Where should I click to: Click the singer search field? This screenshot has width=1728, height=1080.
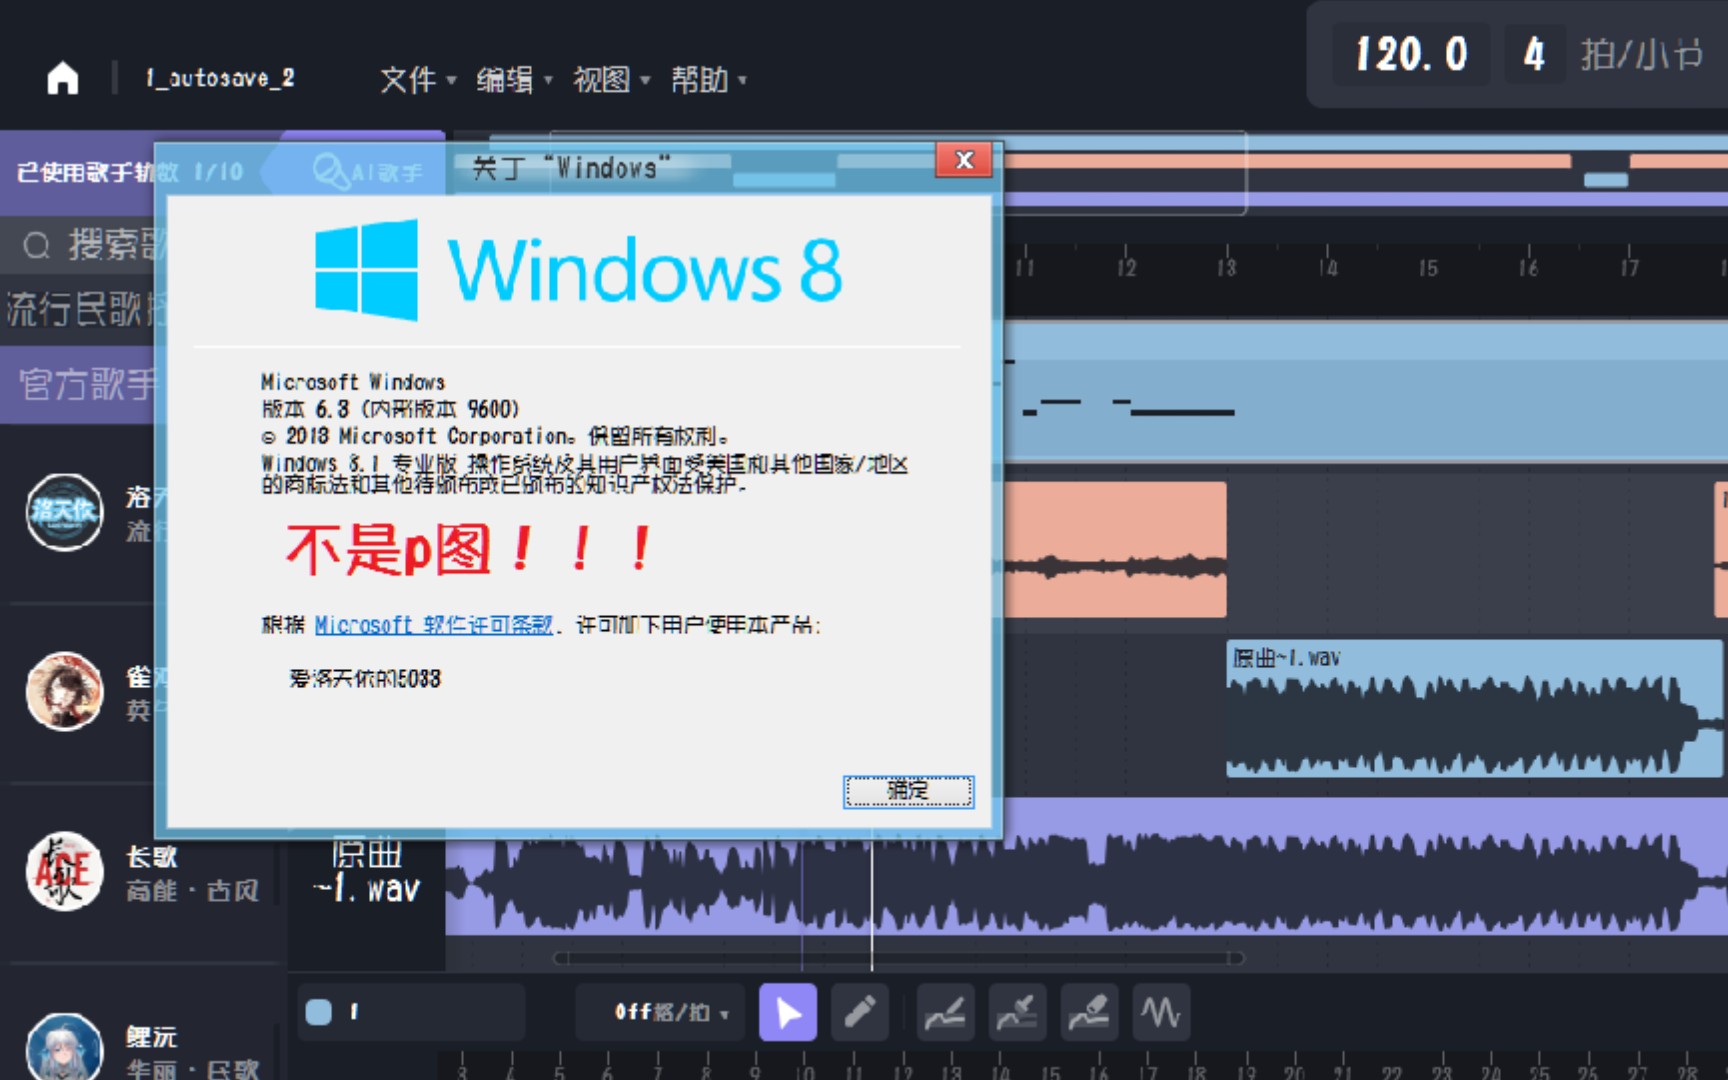click(84, 244)
